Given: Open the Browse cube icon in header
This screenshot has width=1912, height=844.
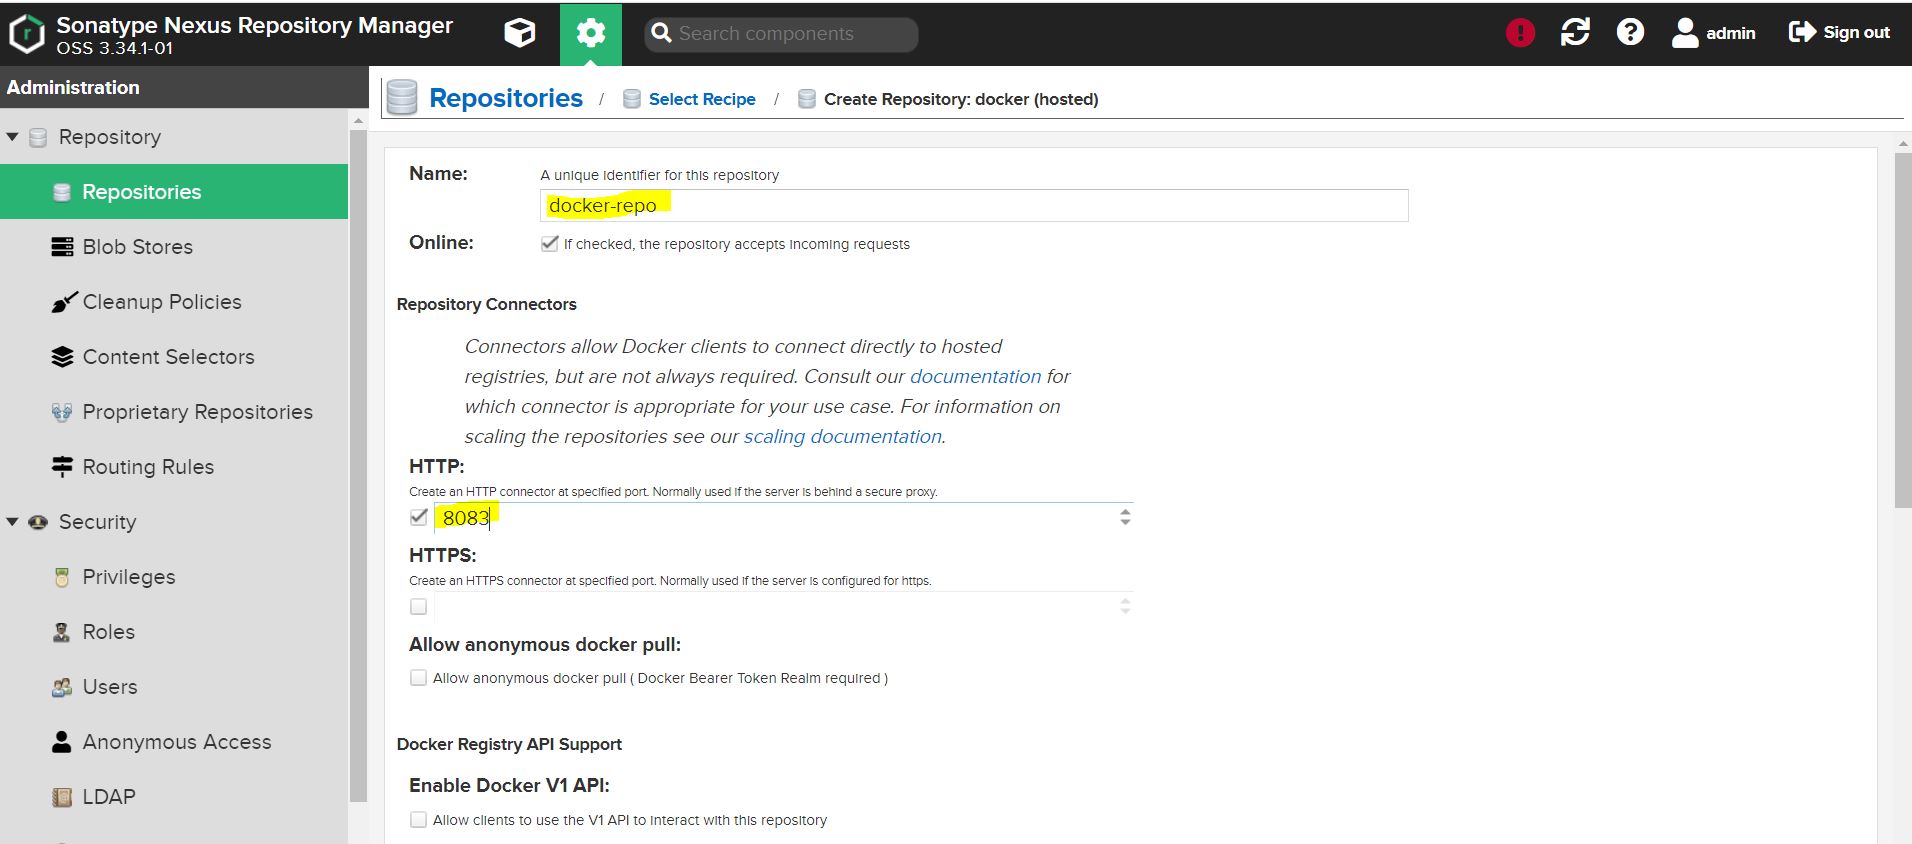Looking at the screenshot, I should point(519,33).
